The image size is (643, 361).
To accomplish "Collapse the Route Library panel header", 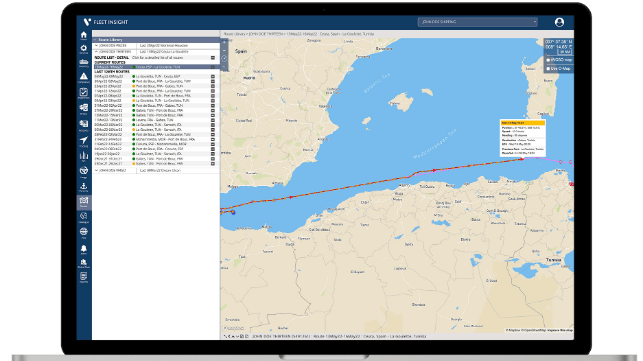I will point(156,40).
